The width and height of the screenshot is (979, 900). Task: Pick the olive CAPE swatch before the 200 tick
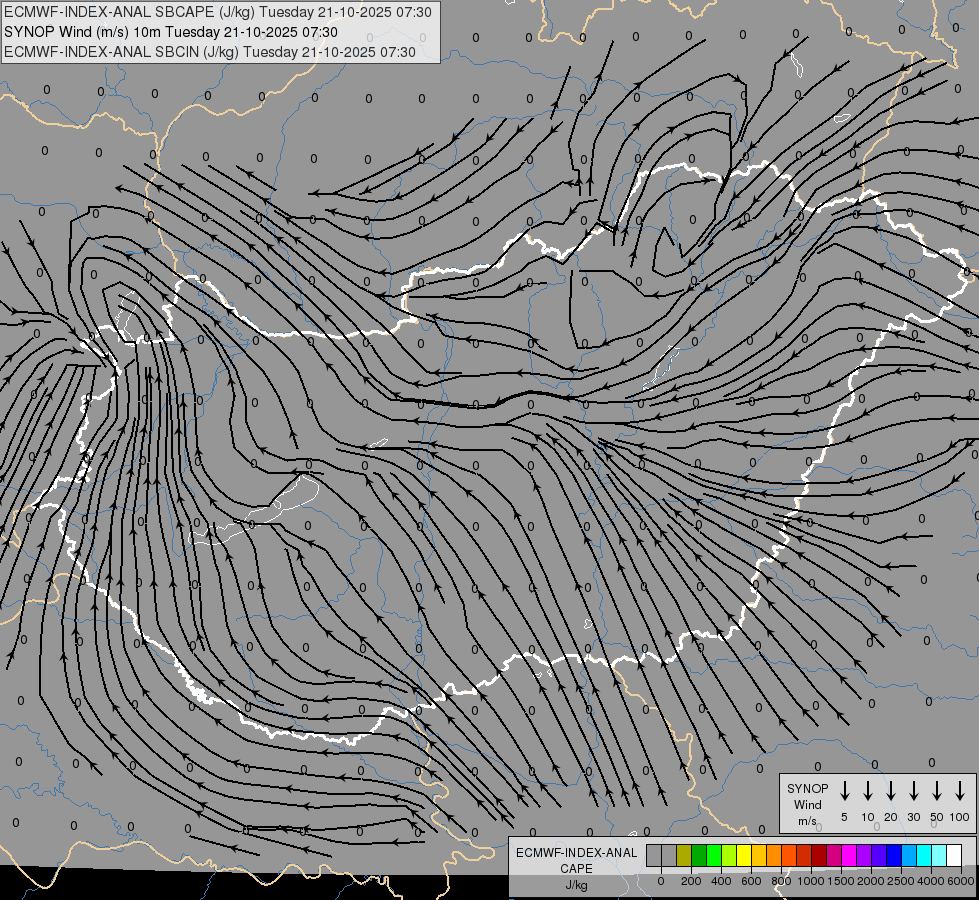tap(684, 856)
